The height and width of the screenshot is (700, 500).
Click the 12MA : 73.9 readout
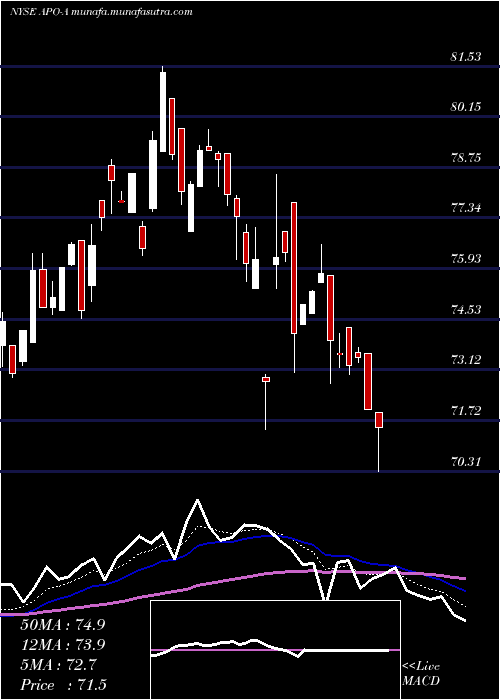pos(62,645)
